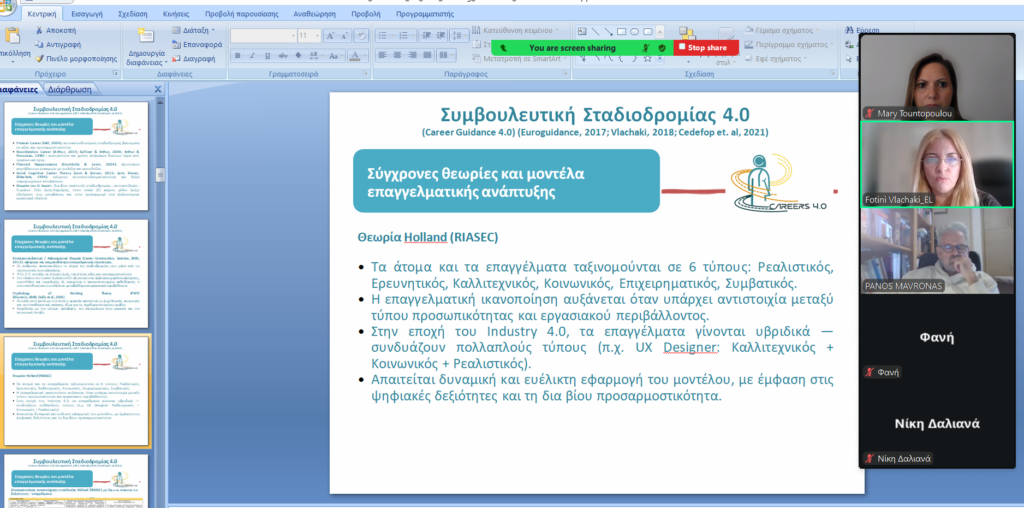Click the Αποκοπή (Cut) scissors icon

[39, 31]
